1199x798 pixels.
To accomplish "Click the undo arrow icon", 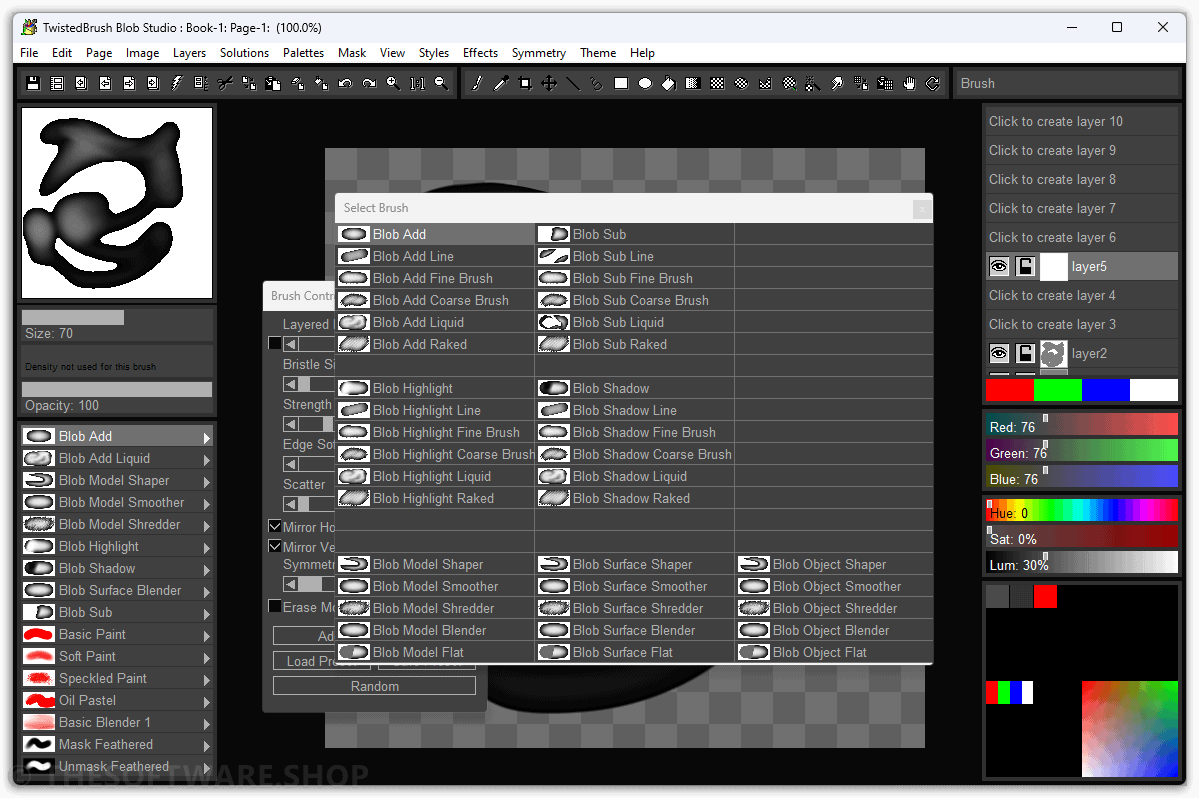I will click(x=345, y=83).
